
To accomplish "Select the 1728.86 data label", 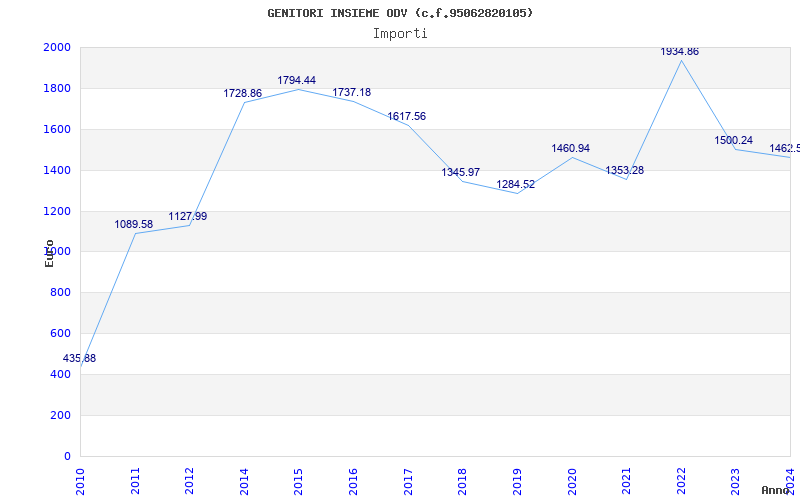I will pyautogui.click(x=242, y=93).
